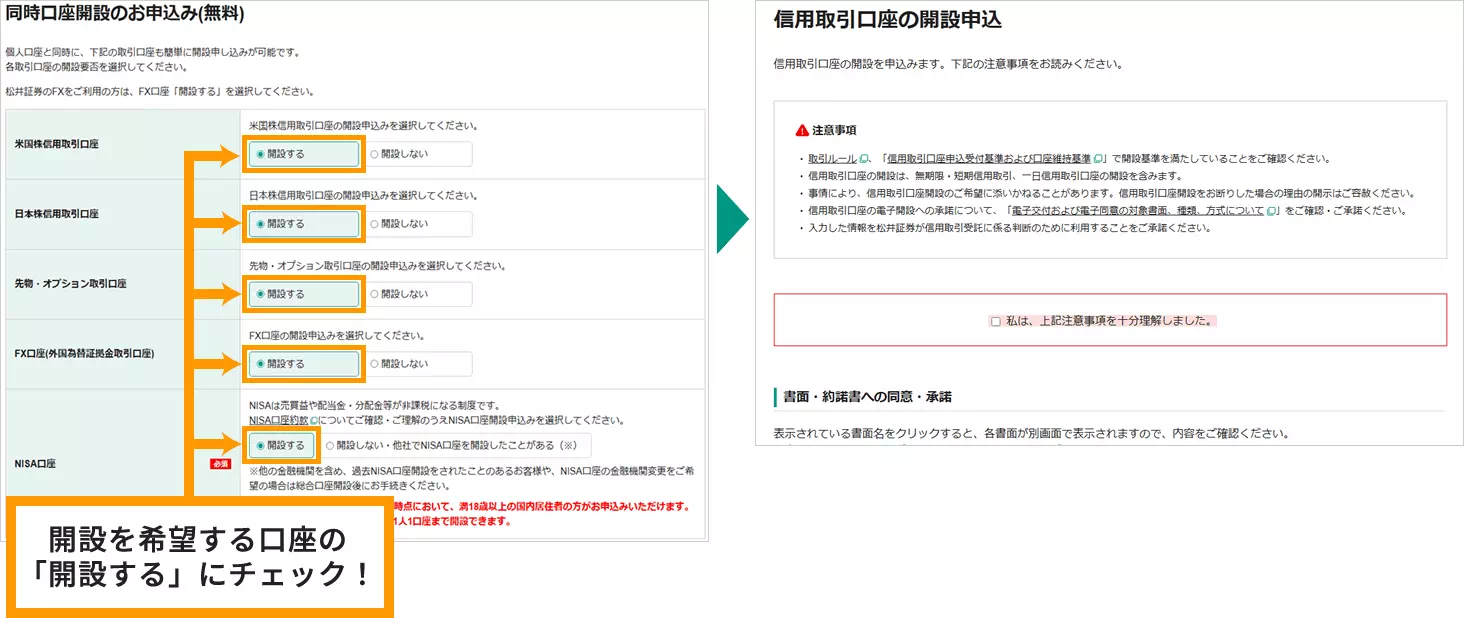Open the NISA口座約款 link
The width and height of the screenshot is (1464, 618).
coord(276,421)
